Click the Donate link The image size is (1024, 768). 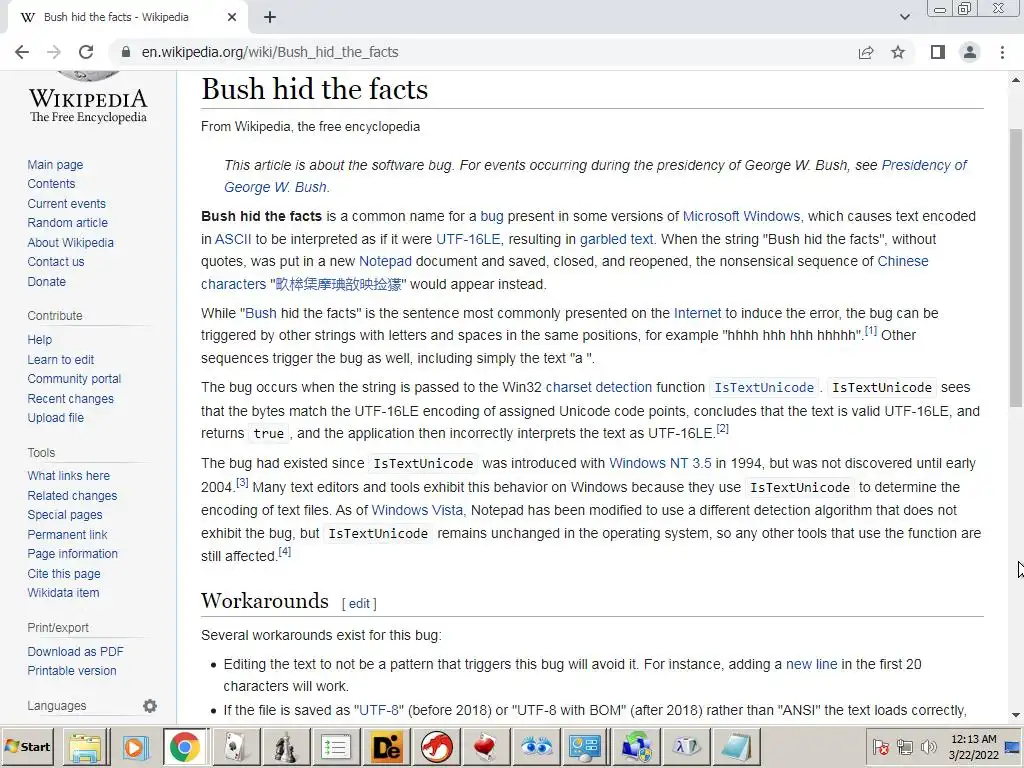(x=46, y=281)
